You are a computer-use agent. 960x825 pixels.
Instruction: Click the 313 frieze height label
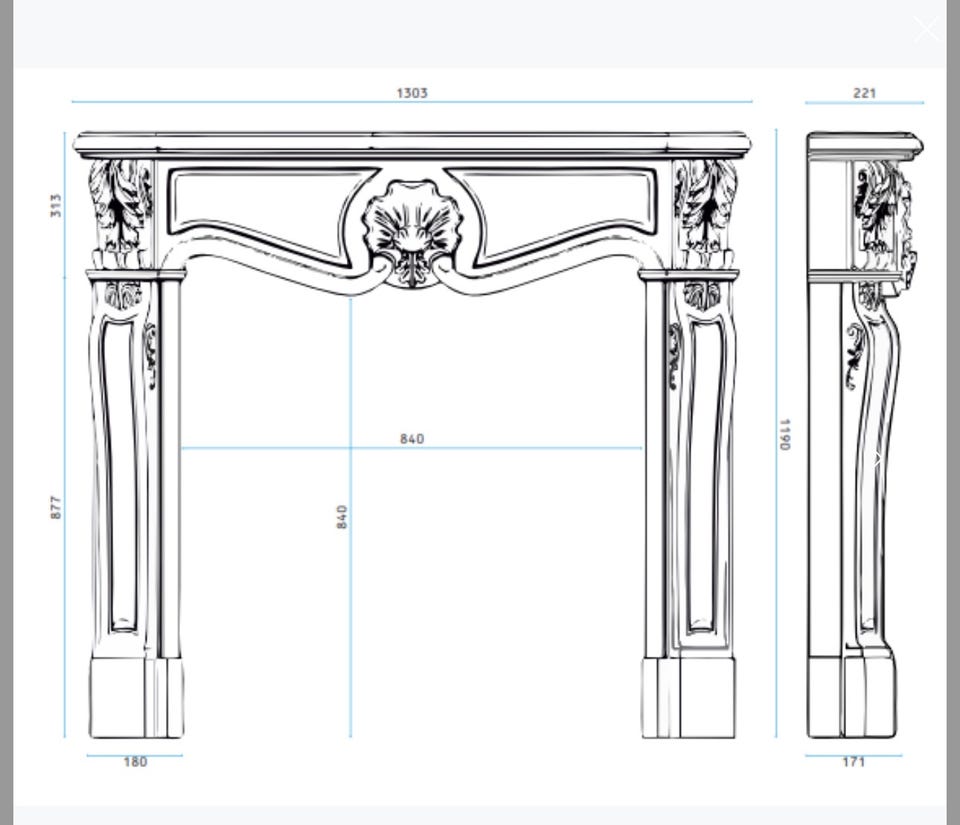coord(56,206)
